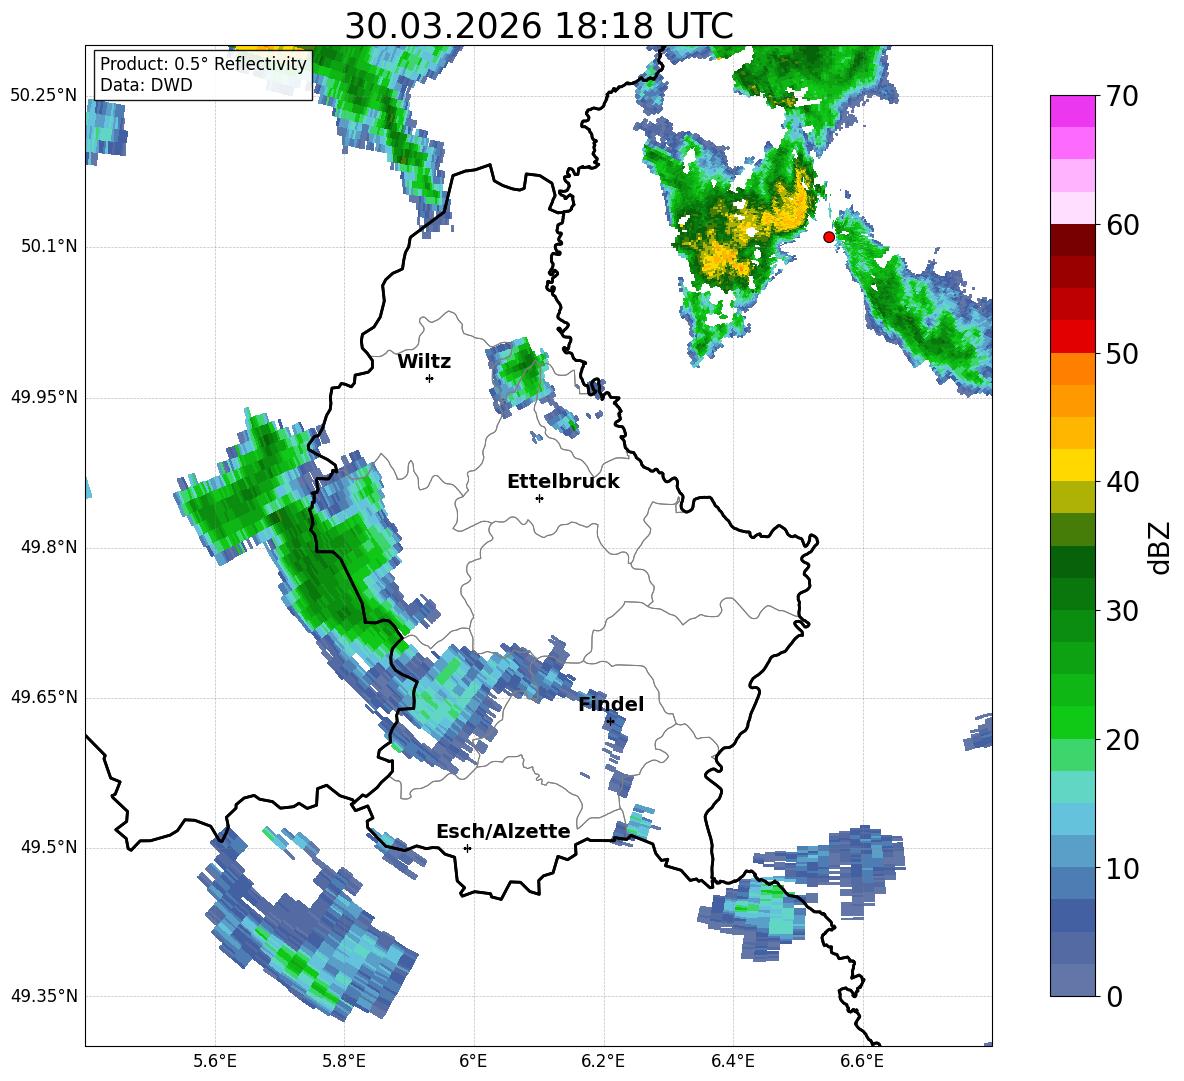Screen dimensions: 1184x1081
Task: Click the 50.25°N latitude label
Action: (x=44, y=96)
